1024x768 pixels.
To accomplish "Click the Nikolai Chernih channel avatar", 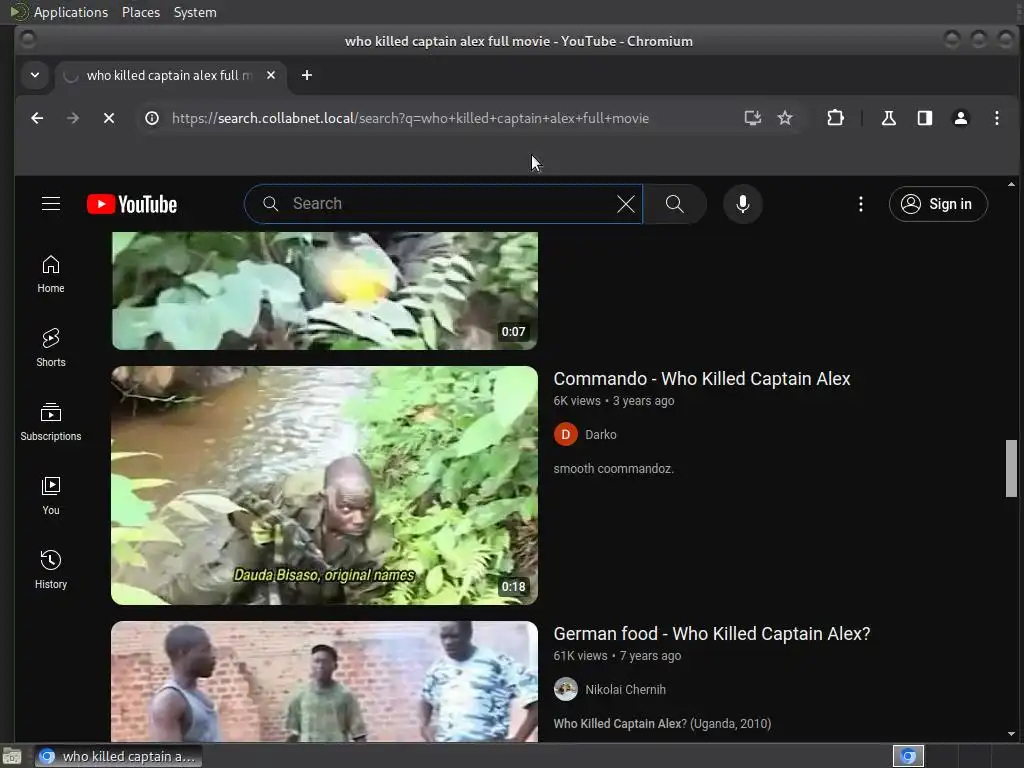I will tap(566, 690).
